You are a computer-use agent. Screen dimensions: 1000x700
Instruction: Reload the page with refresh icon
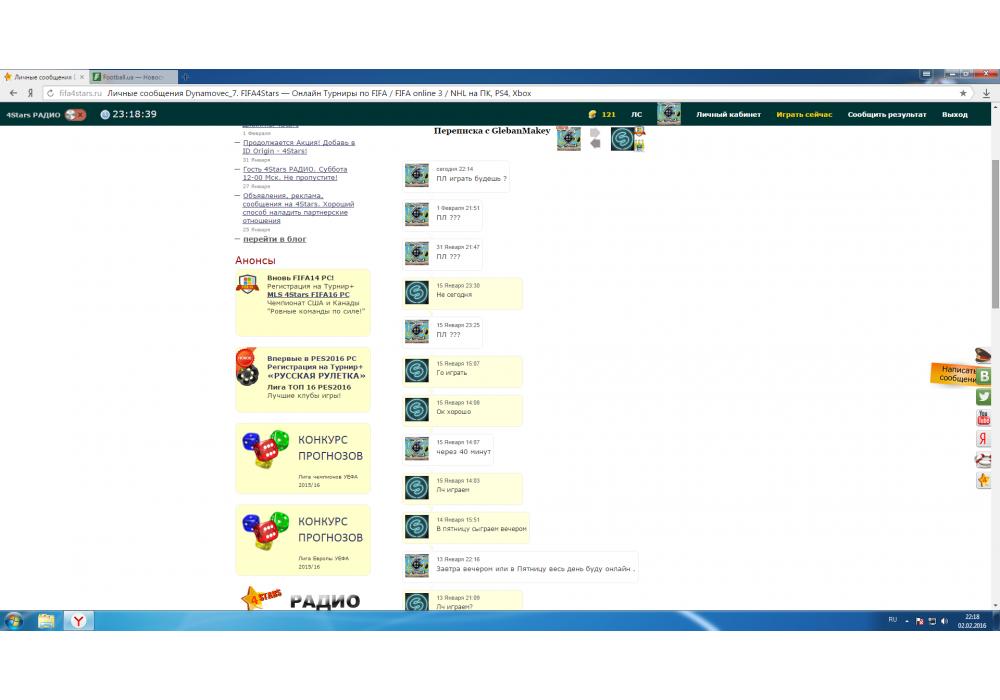pyautogui.click(x=50, y=93)
